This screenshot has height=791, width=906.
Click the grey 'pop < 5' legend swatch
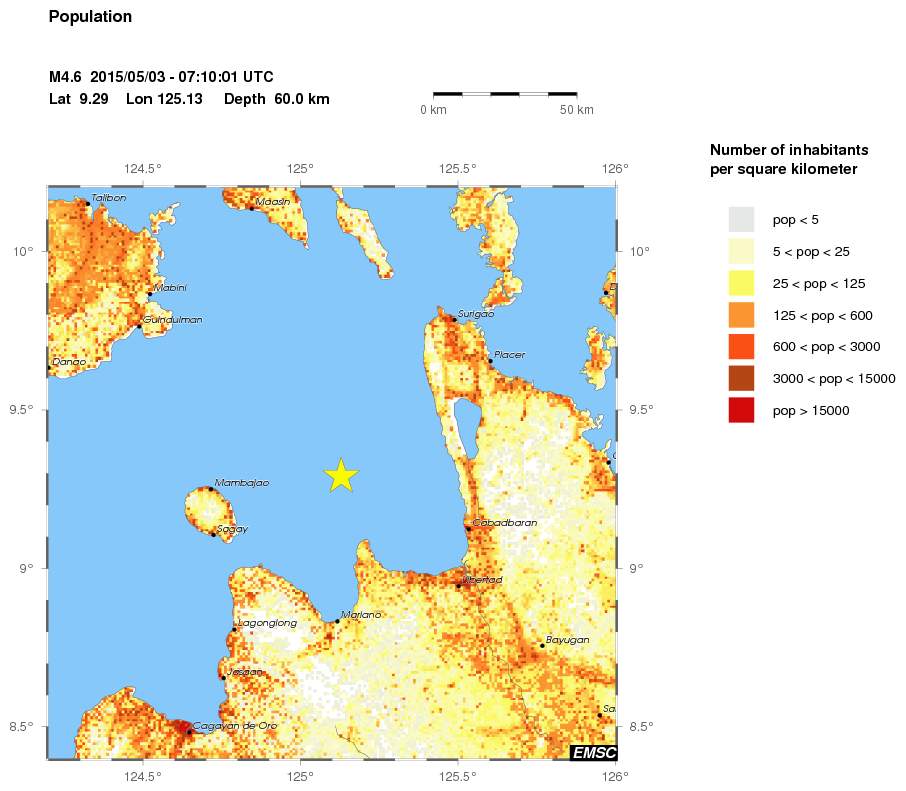pyautogui.click(x=741, y=219)
